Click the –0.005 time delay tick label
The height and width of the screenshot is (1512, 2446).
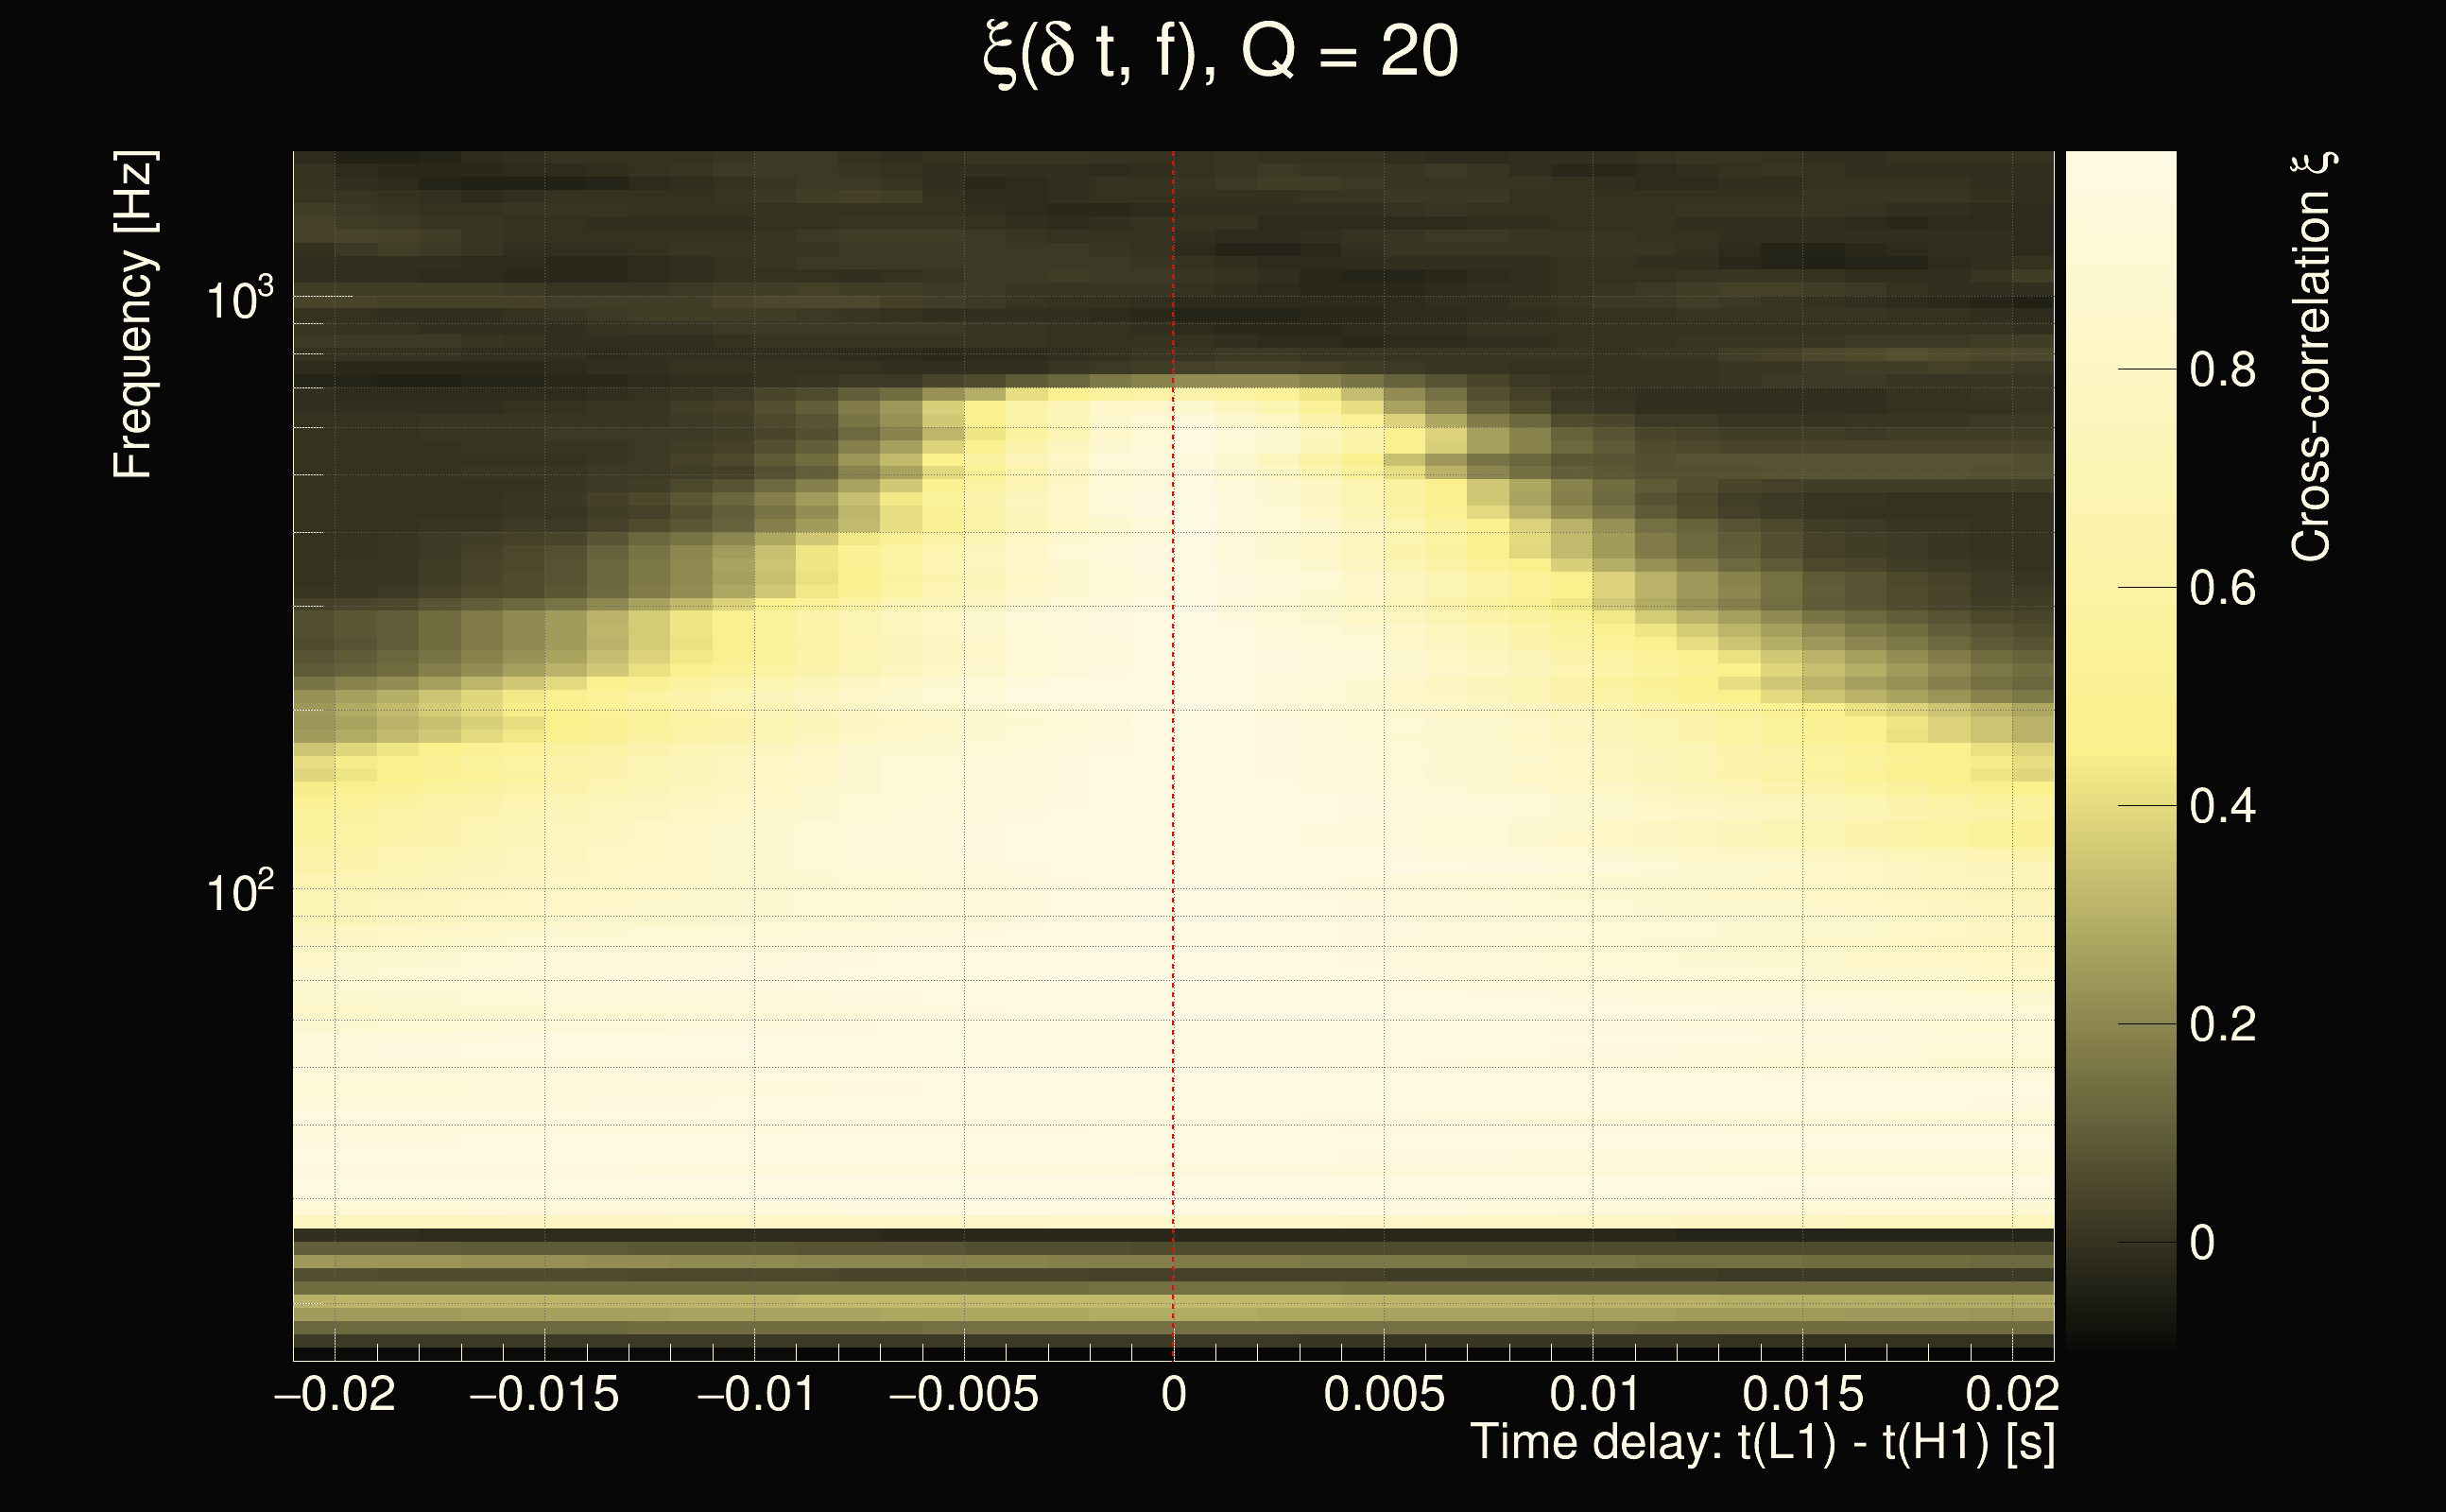(964, 1394)
